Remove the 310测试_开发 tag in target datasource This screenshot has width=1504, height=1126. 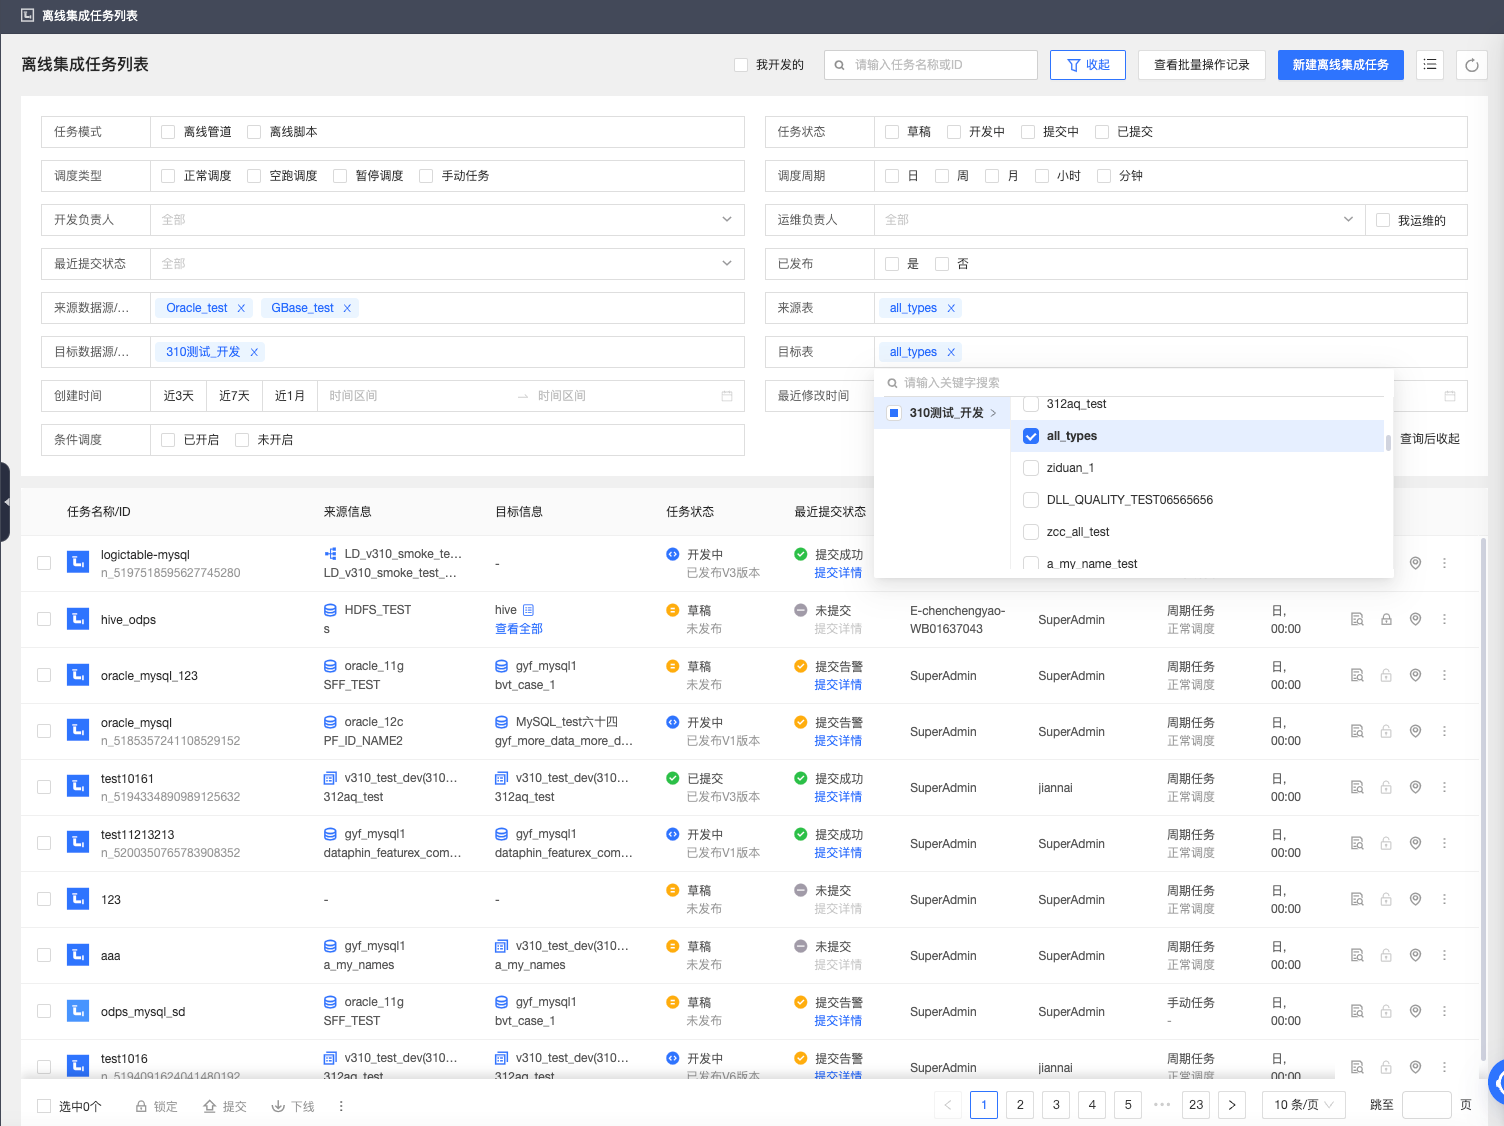[254, 352]
